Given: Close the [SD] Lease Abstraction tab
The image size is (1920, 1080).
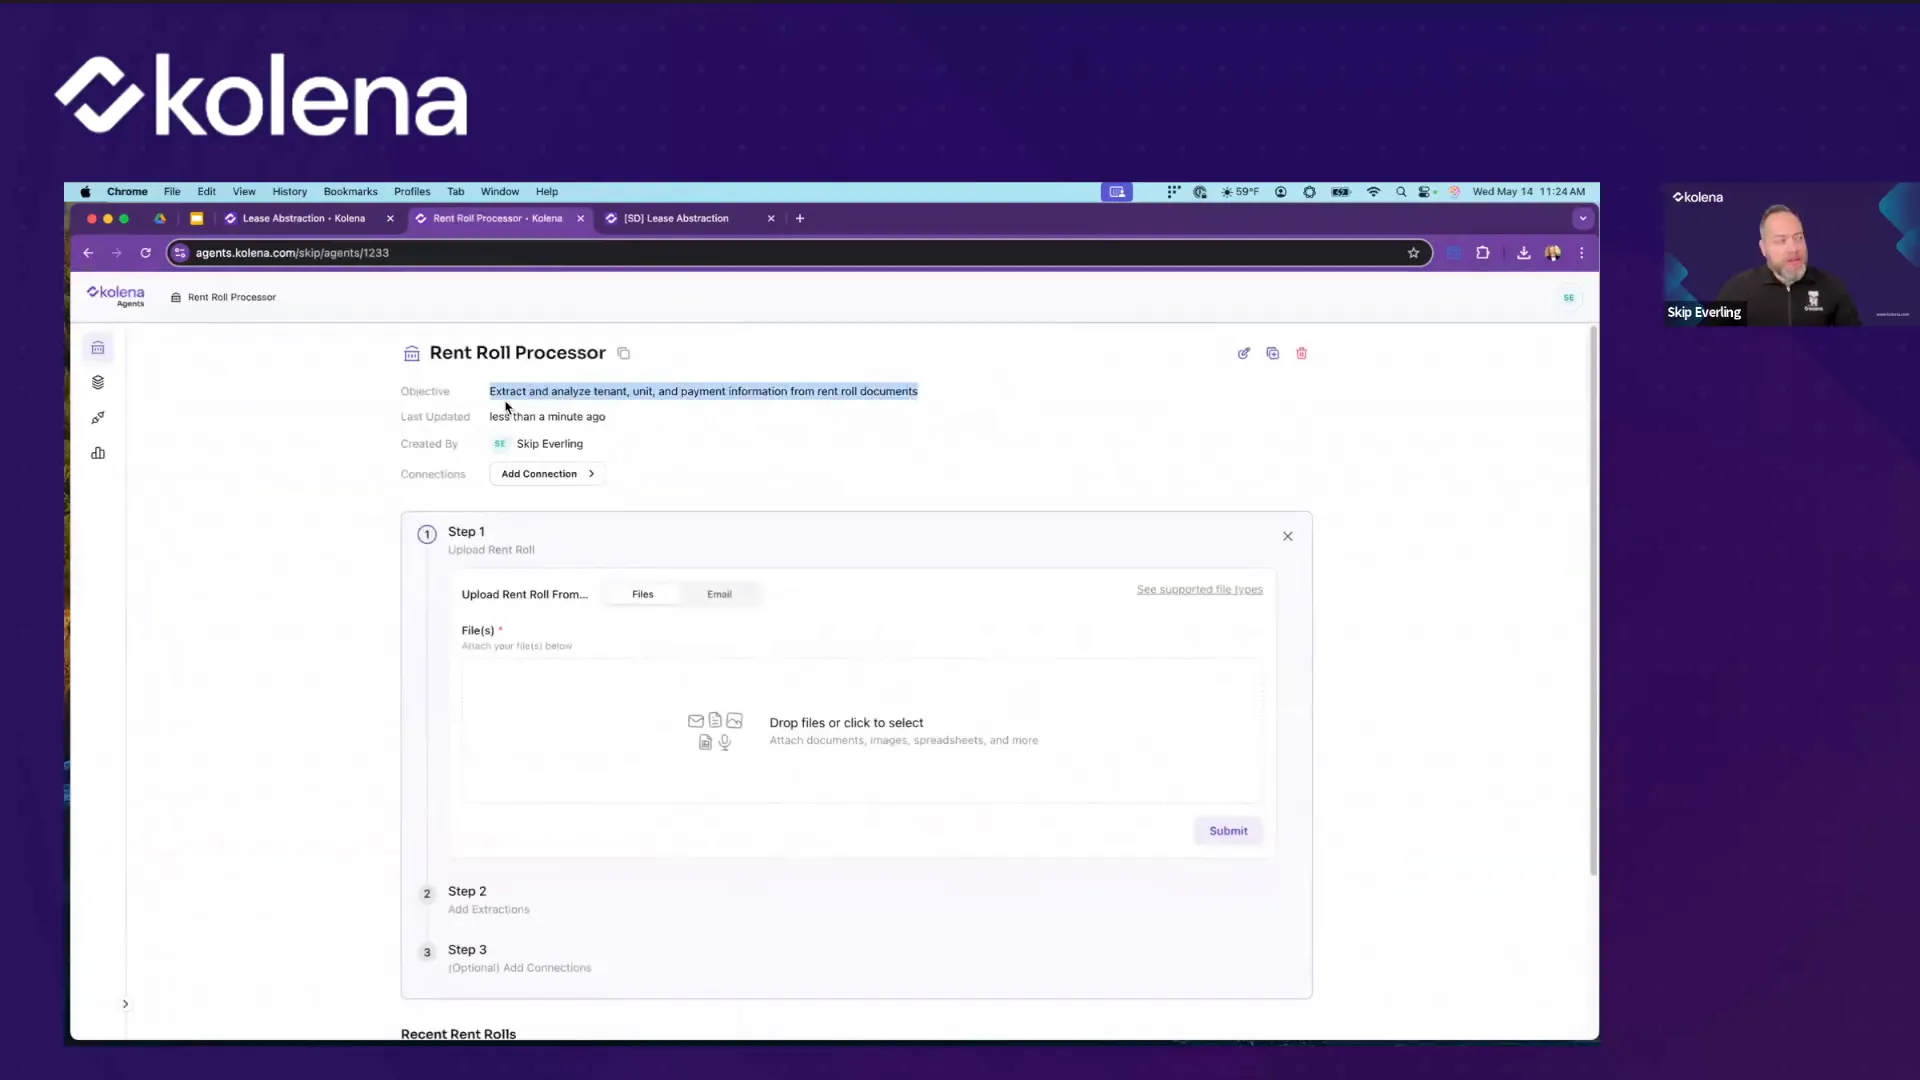Looking at the screenshot, I should [x=771, y=218].
